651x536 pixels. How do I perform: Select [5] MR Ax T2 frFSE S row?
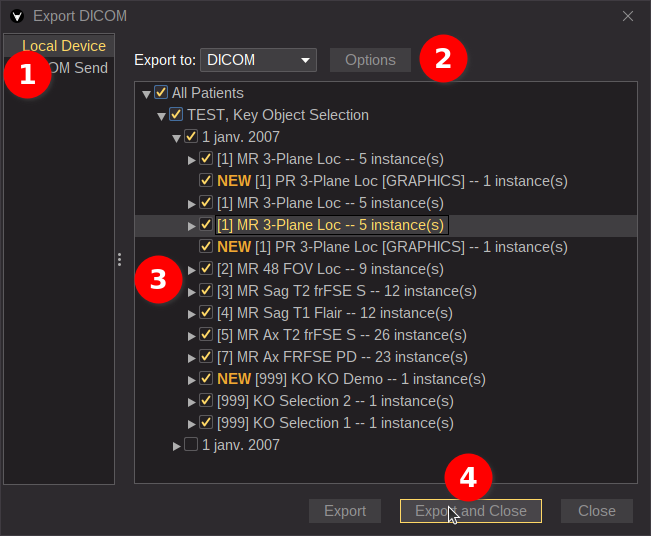(x=342, y=335)
